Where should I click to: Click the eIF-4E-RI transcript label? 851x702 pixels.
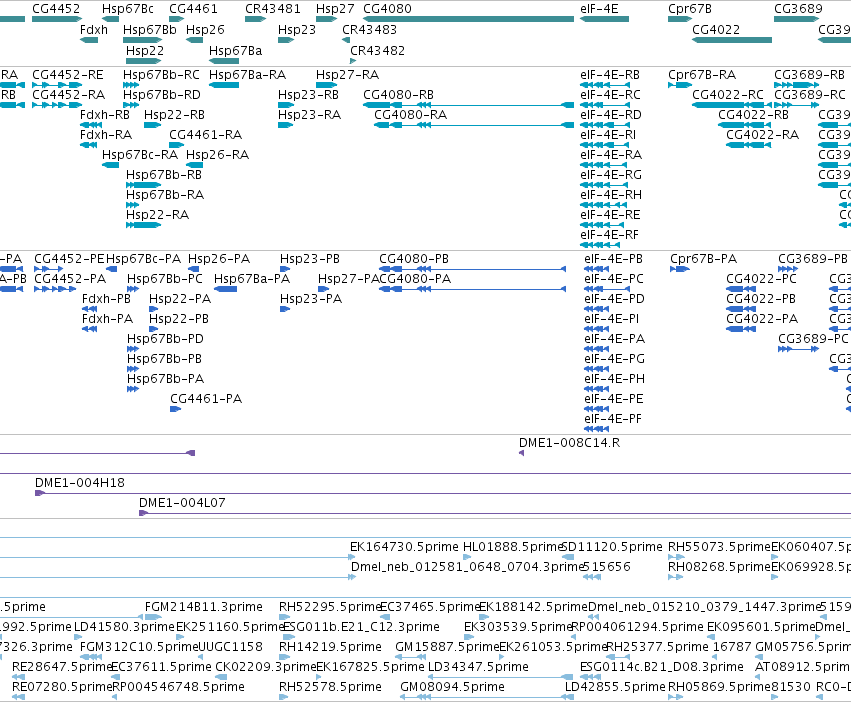[608, 135]
